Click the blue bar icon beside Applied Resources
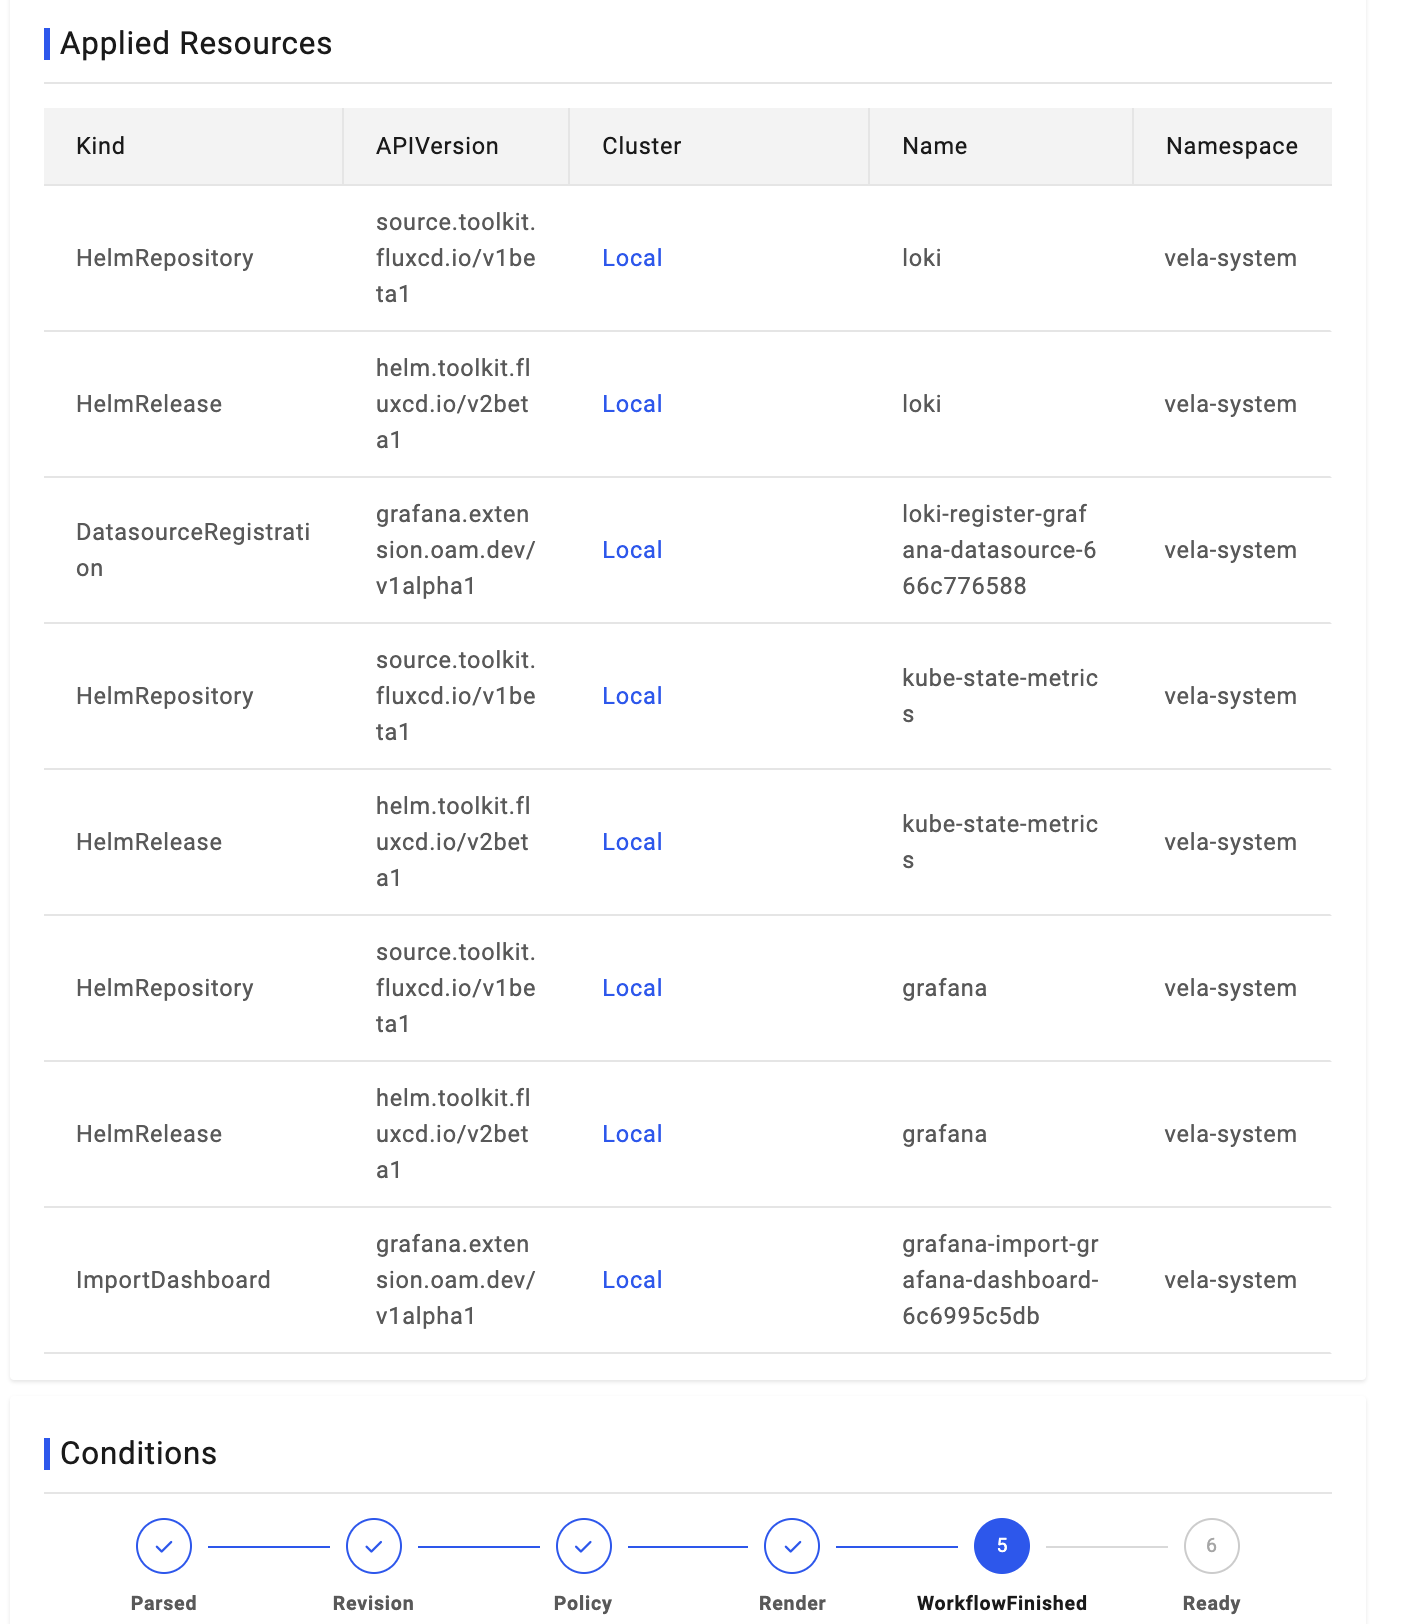 click(x=48, y=42)
